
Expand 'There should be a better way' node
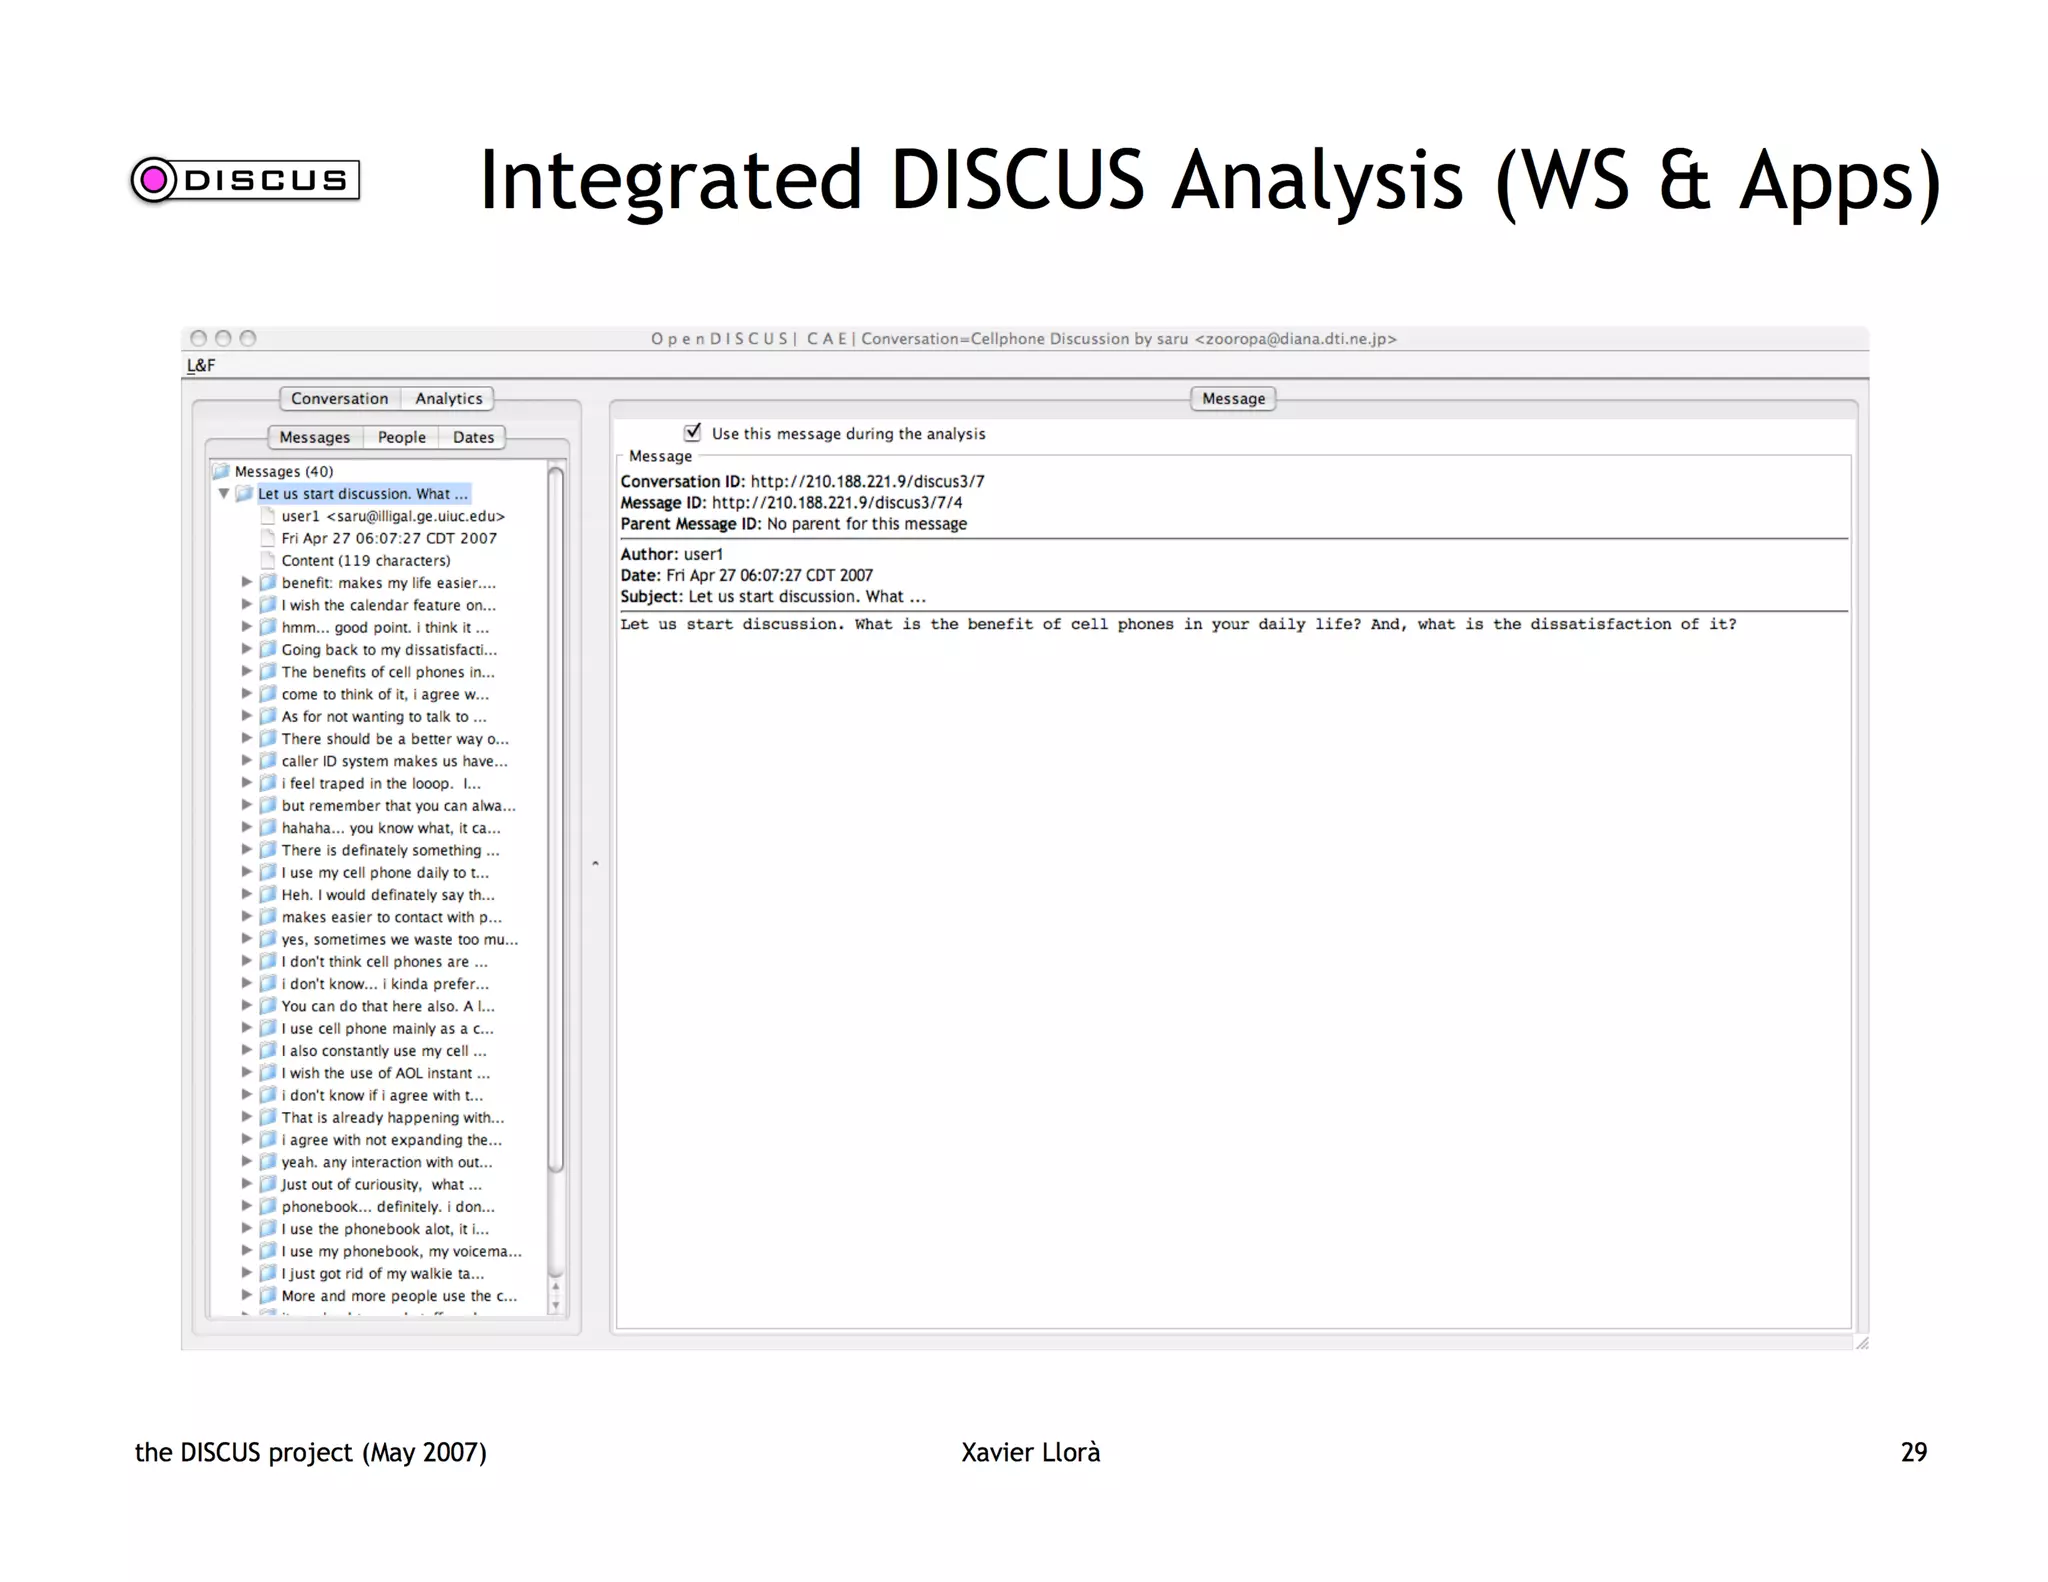click(247, 739)
